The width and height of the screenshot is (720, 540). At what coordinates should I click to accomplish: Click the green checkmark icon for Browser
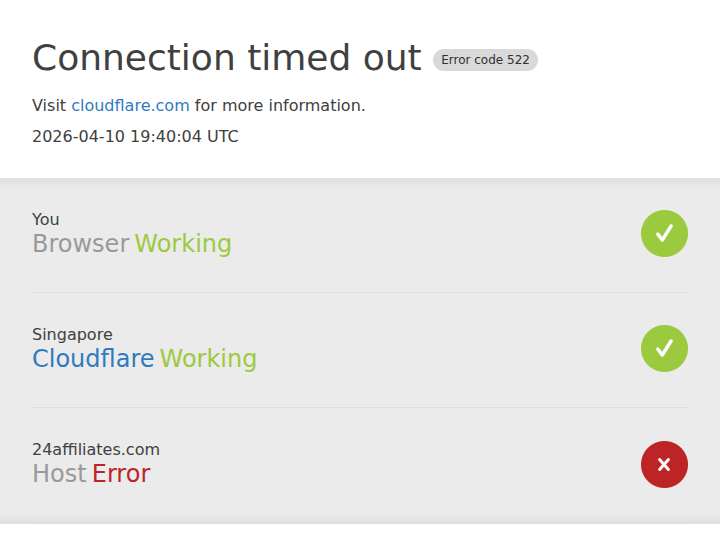pos(664,234)
